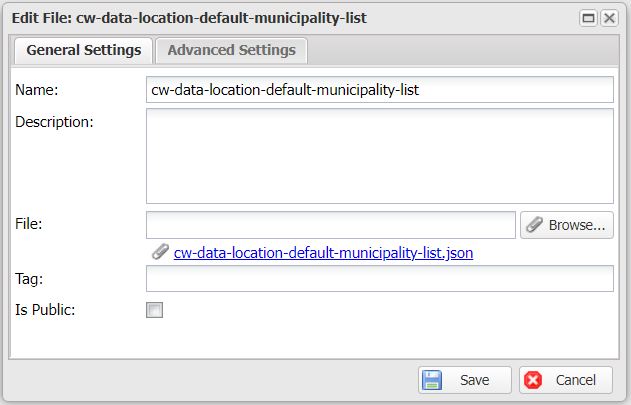This screenshot has height=405, width=631.
Task: Click the File path input box
Action: coord(330,225)
